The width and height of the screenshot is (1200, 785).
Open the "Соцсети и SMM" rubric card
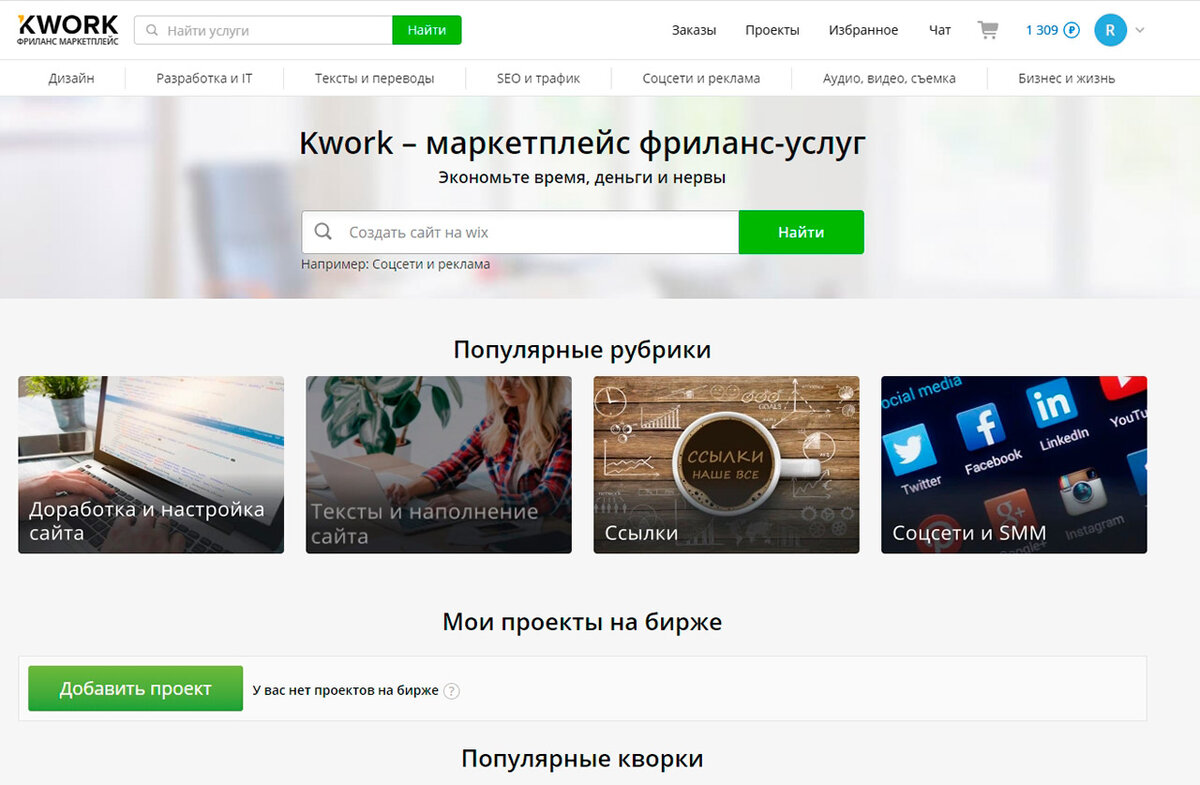[1014, 465]
